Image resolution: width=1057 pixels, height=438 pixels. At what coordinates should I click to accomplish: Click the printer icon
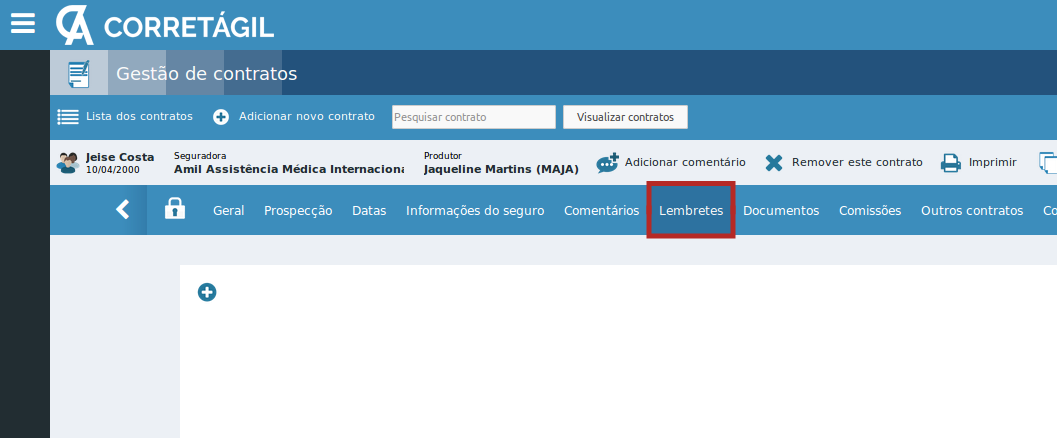[950, 162]
